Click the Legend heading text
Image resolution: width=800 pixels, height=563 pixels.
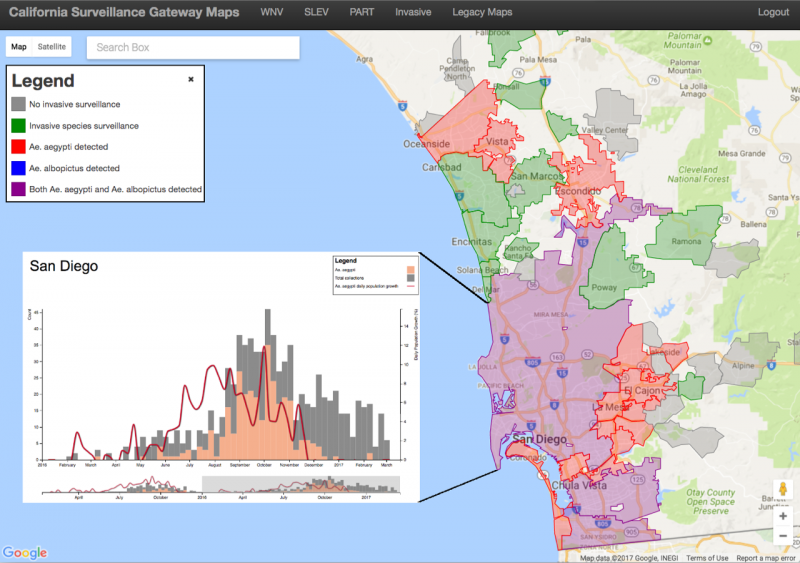point(43,81)
